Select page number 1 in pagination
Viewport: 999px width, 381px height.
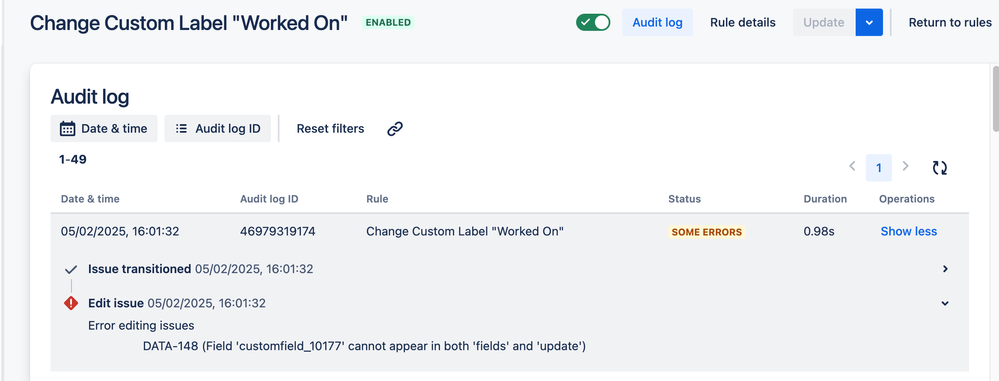tap(879, 168)
